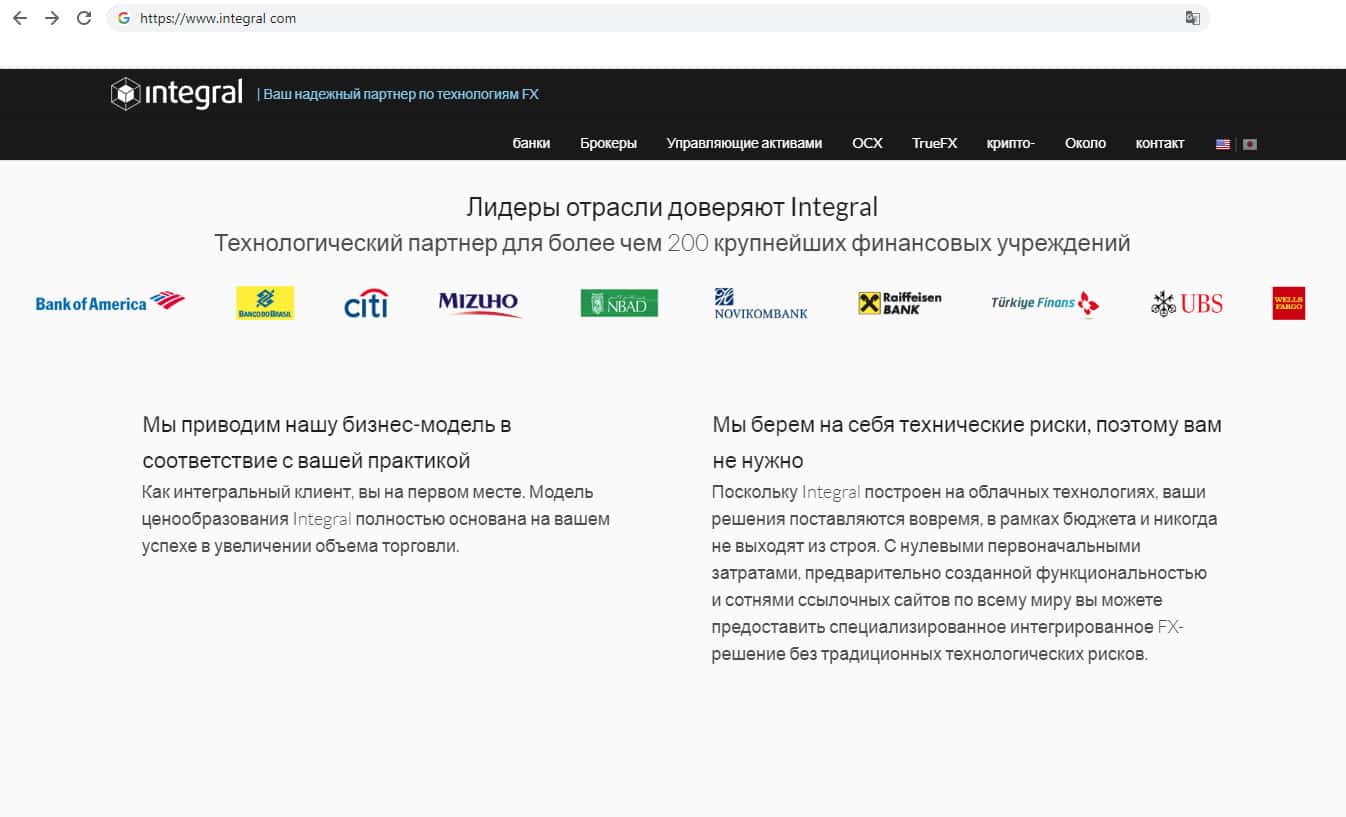This screenshot has width=1346, height=817.
Task: Click the translate page icon in address bar
Action: point(1192,18)
